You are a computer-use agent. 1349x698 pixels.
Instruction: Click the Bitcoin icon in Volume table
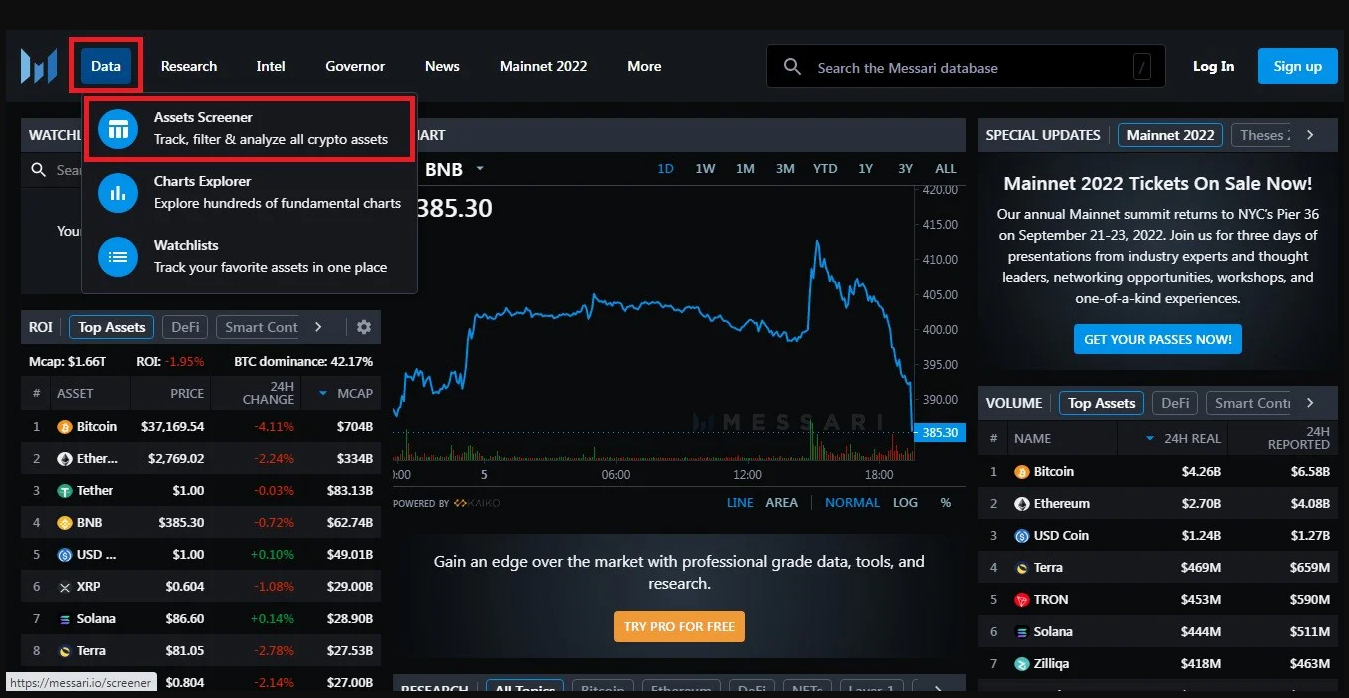pos(1022,472)
